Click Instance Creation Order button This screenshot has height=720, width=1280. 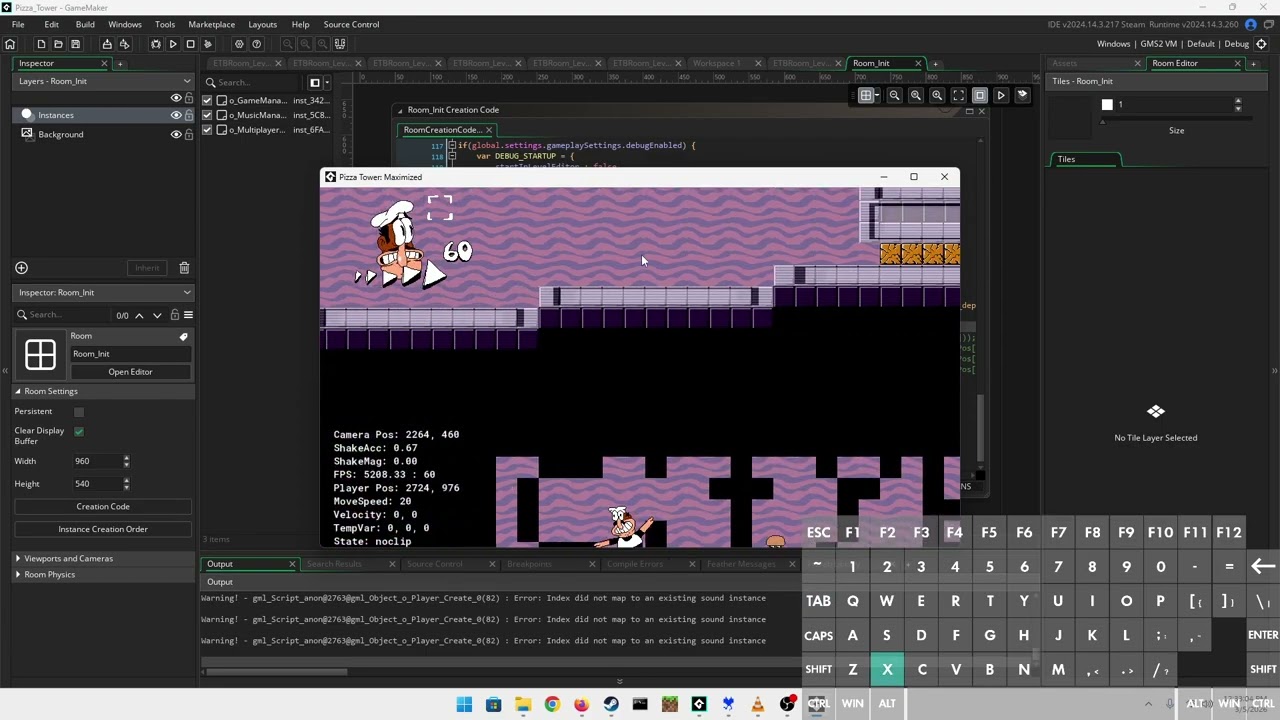pyautogui.click(x=103, y=529)
